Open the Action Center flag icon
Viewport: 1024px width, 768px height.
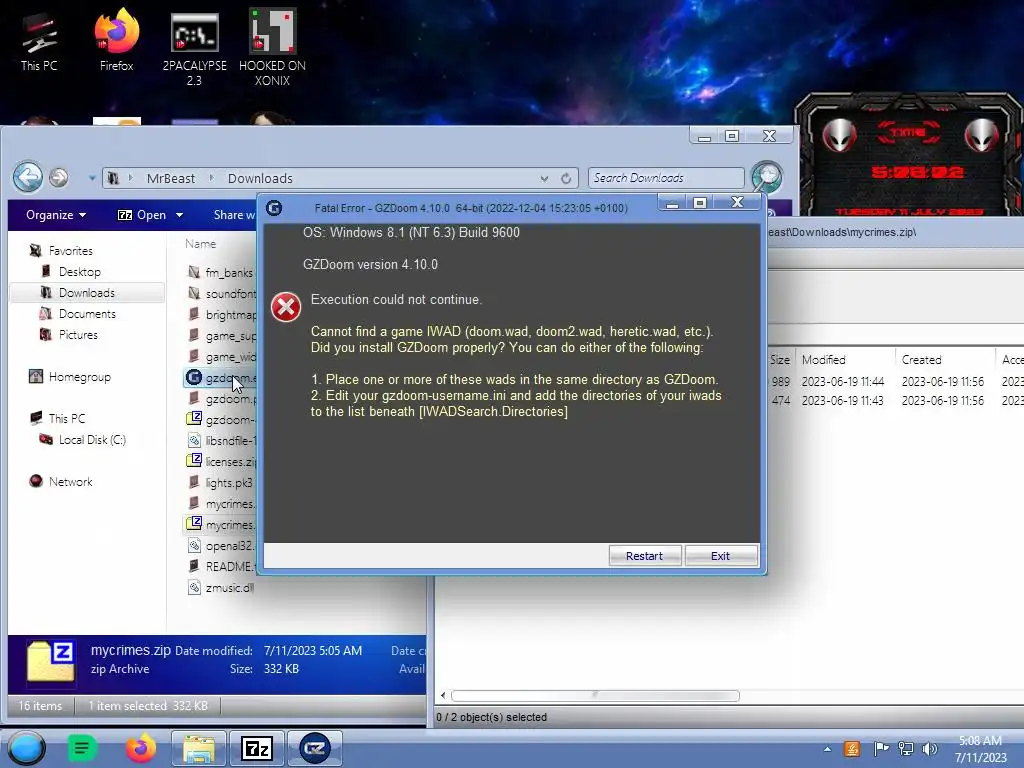tap(881, 749)
